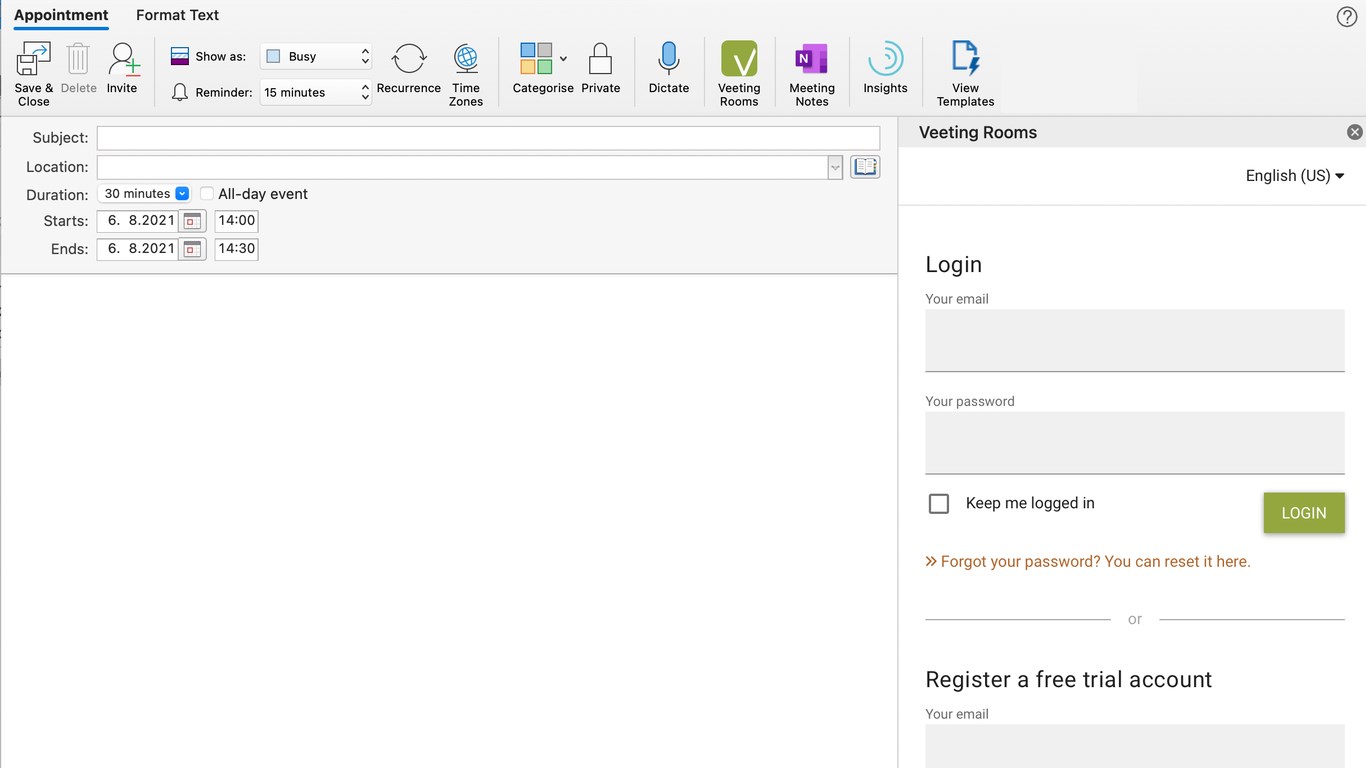Open the Veeting Rooms add-in icon

[739, 59]
